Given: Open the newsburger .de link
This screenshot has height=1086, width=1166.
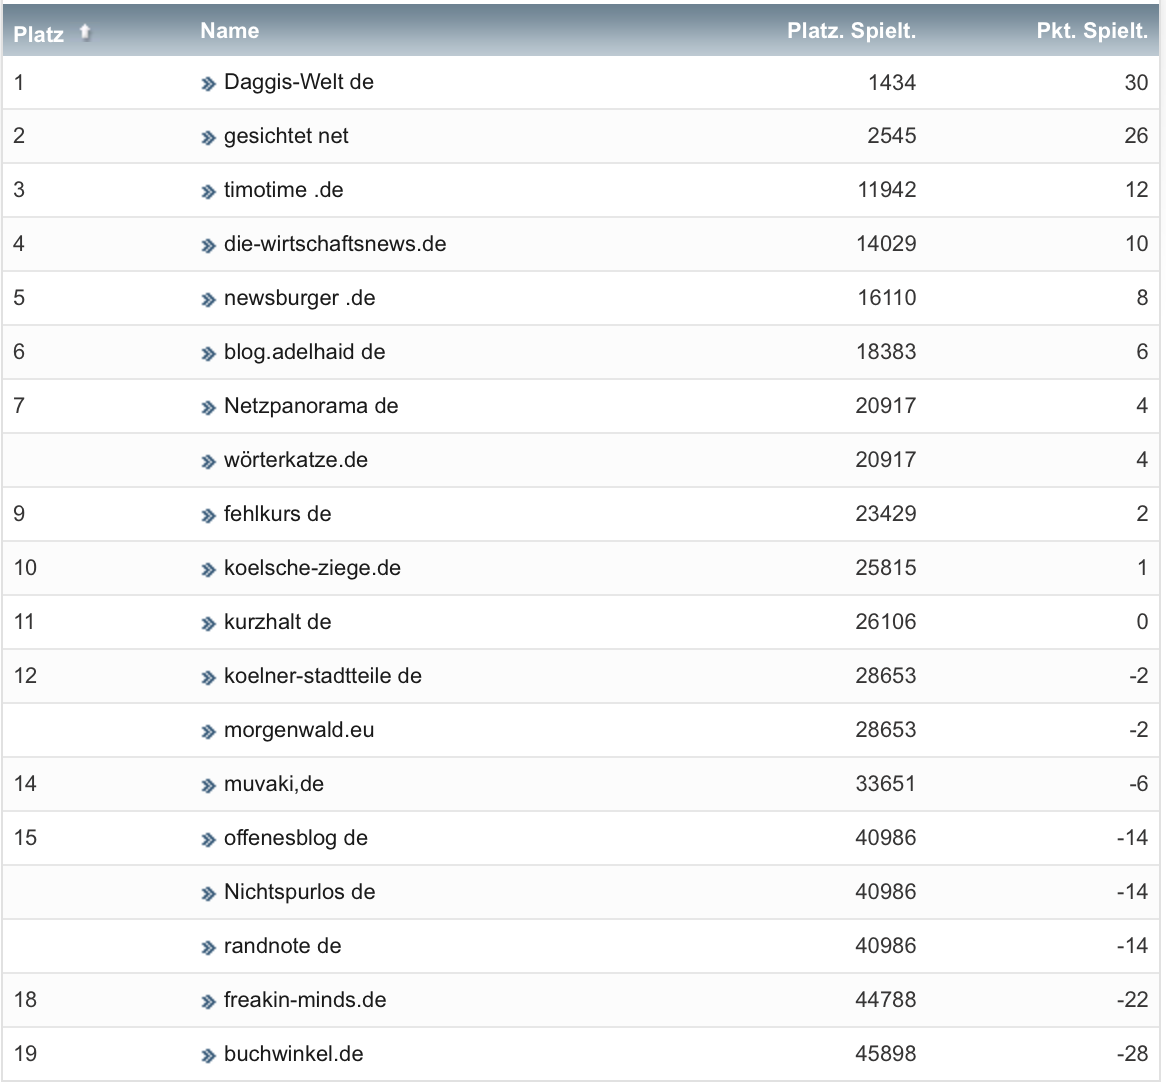Looking at the screenshot, I should click(x=300, y=298).
